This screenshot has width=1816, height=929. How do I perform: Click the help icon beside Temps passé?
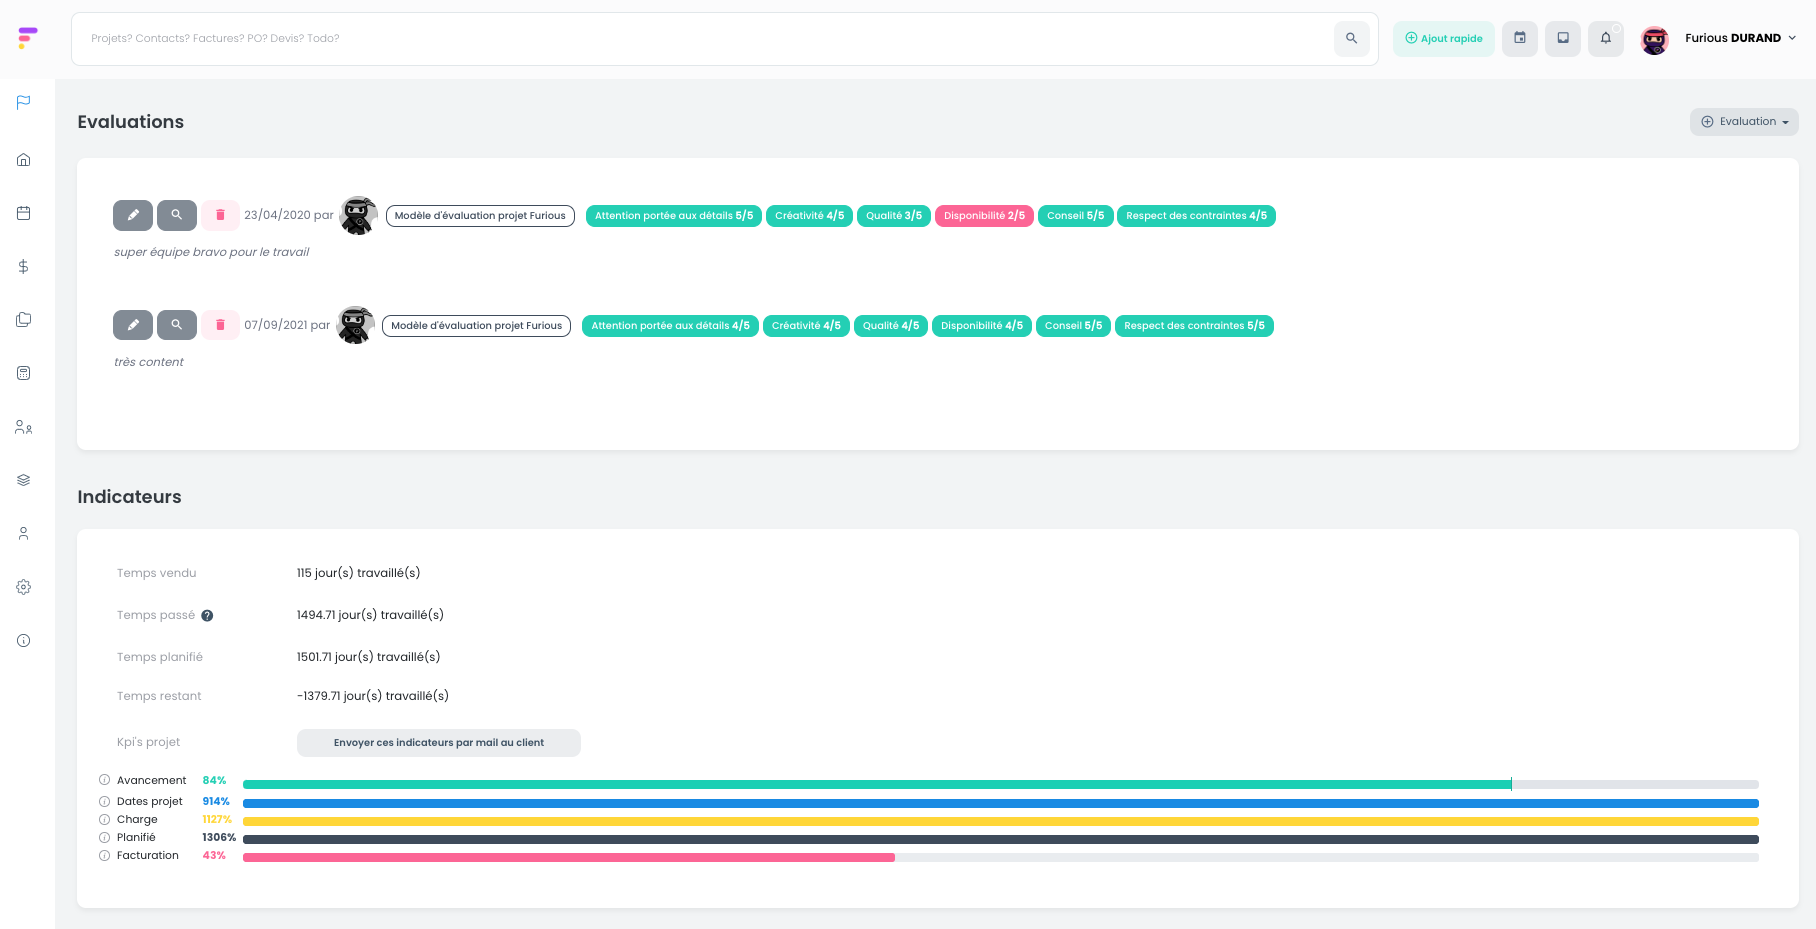coord(207,616)
